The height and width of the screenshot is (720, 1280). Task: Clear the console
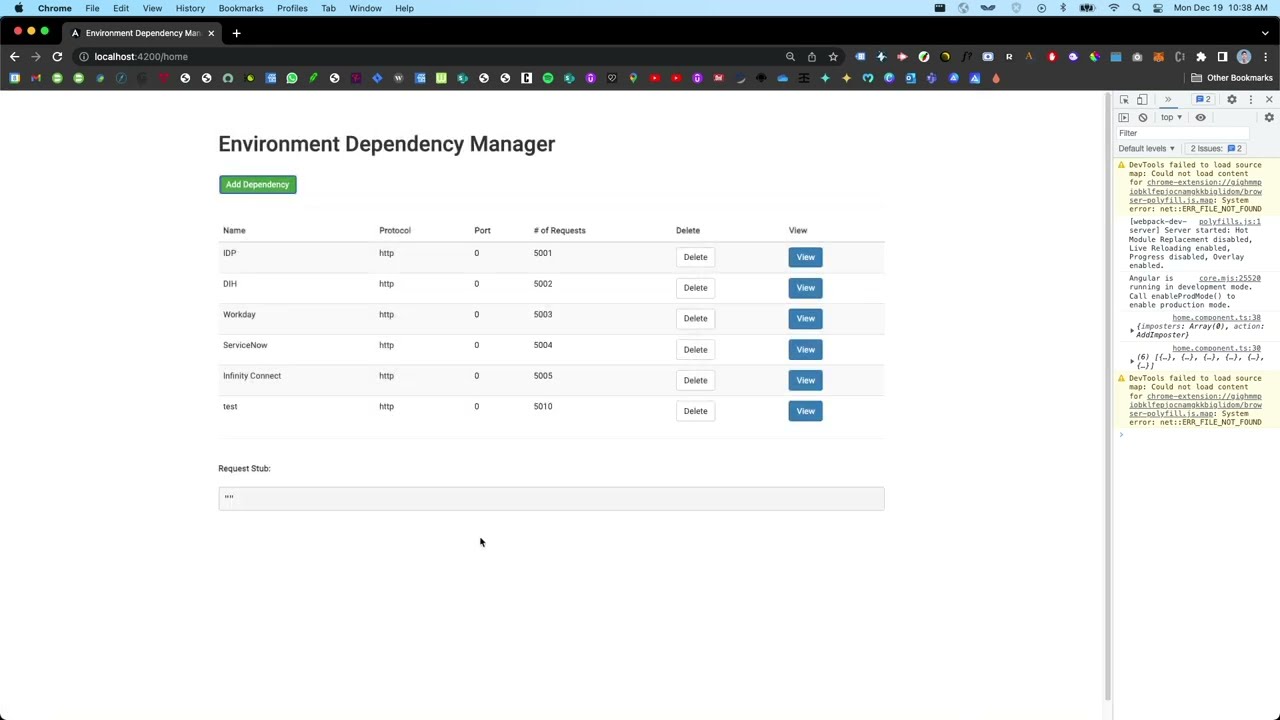click(1143, 117)
